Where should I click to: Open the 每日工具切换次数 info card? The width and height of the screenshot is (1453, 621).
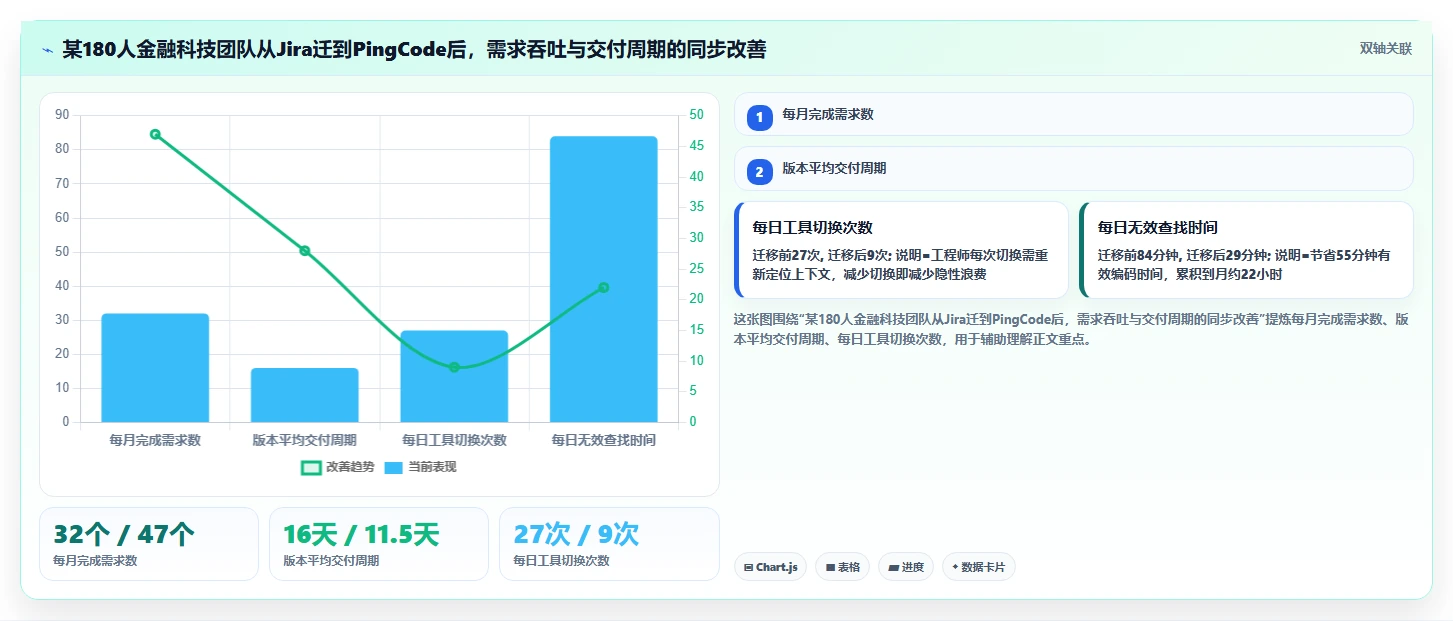(901, 250)
